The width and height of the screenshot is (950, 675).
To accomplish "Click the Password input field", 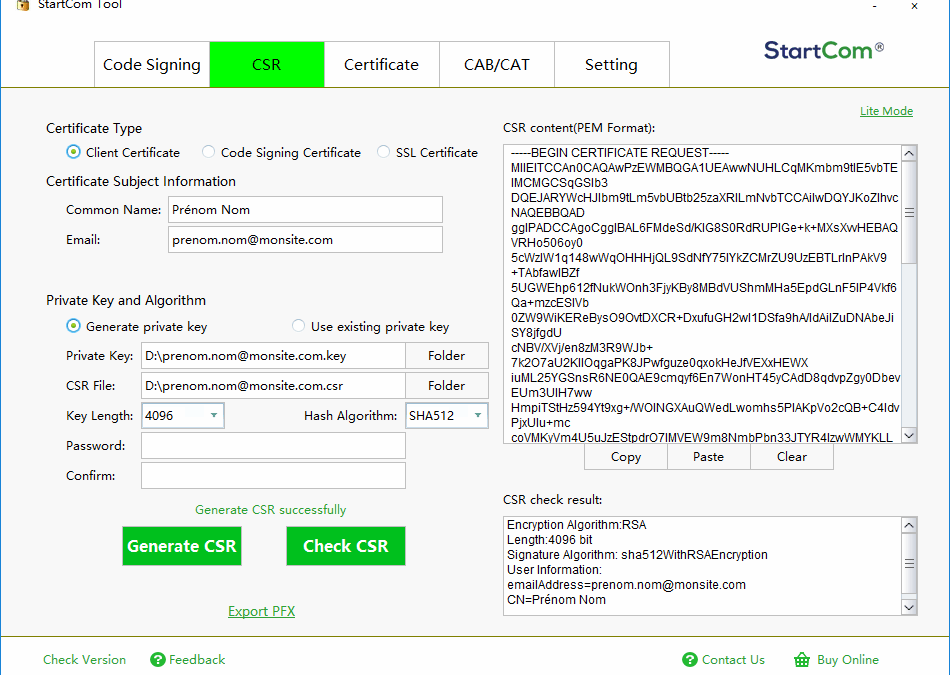I will coord(273,445).
